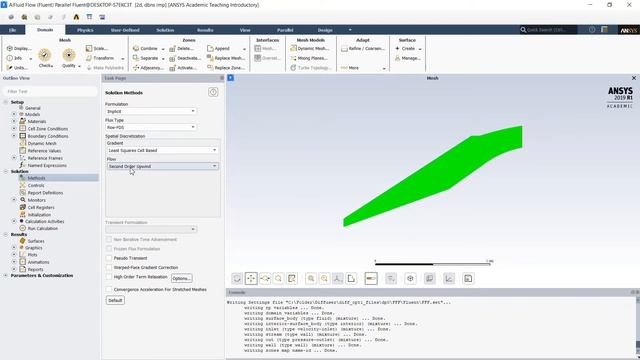
Task: Enable Pseudo Transient checkbox
Action: point(109,258)
